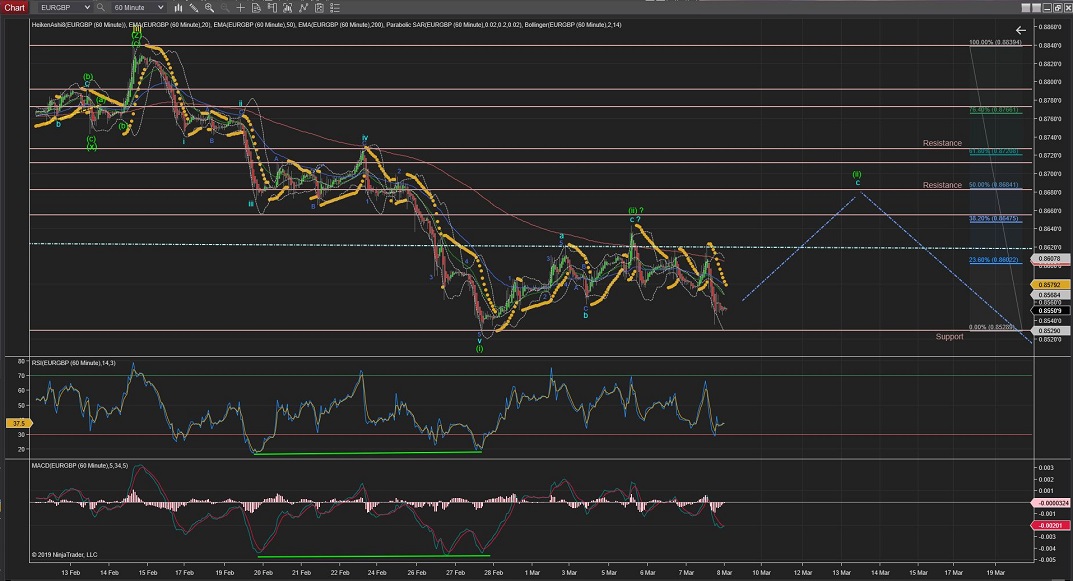Select the MACD(EURGBP (60 Minute),5,34,5) panel label
The height and width of the screenshot is (581, 1073).
[x=79, y=465]
